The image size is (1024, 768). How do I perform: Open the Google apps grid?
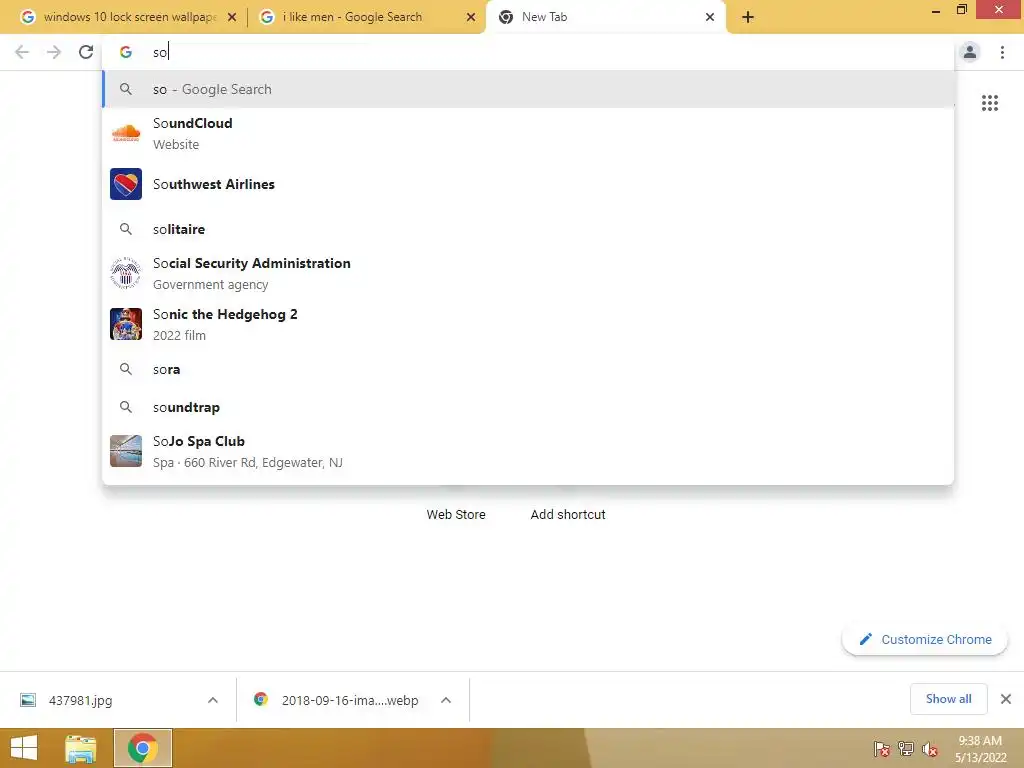990,103
